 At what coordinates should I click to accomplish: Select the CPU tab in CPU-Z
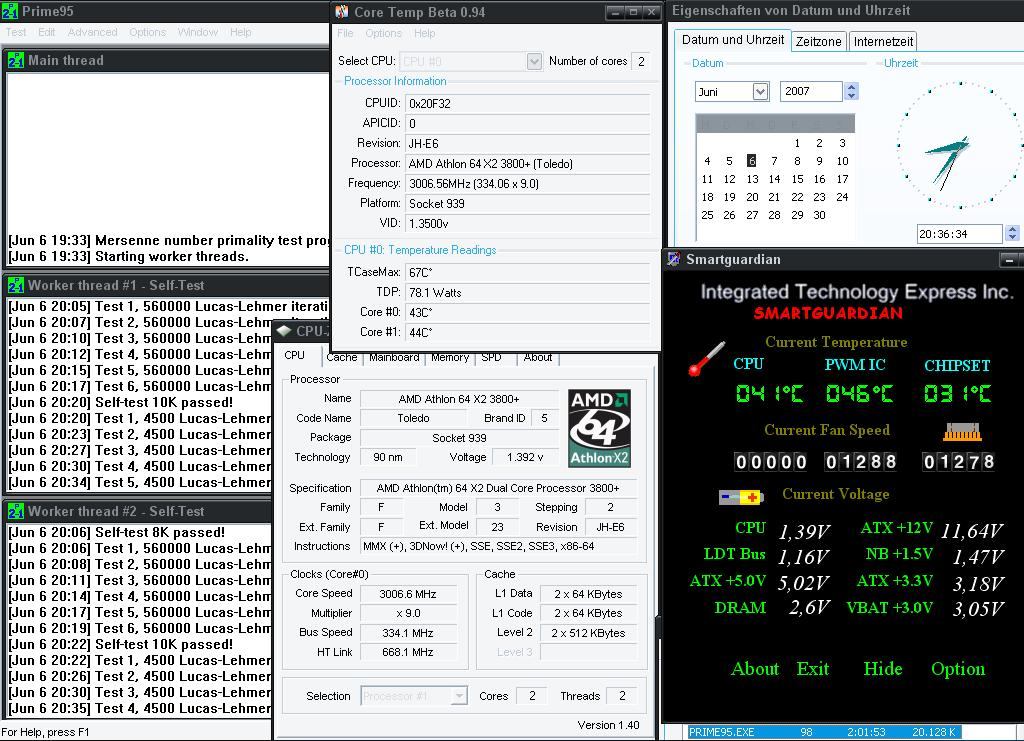coord(295,355)
